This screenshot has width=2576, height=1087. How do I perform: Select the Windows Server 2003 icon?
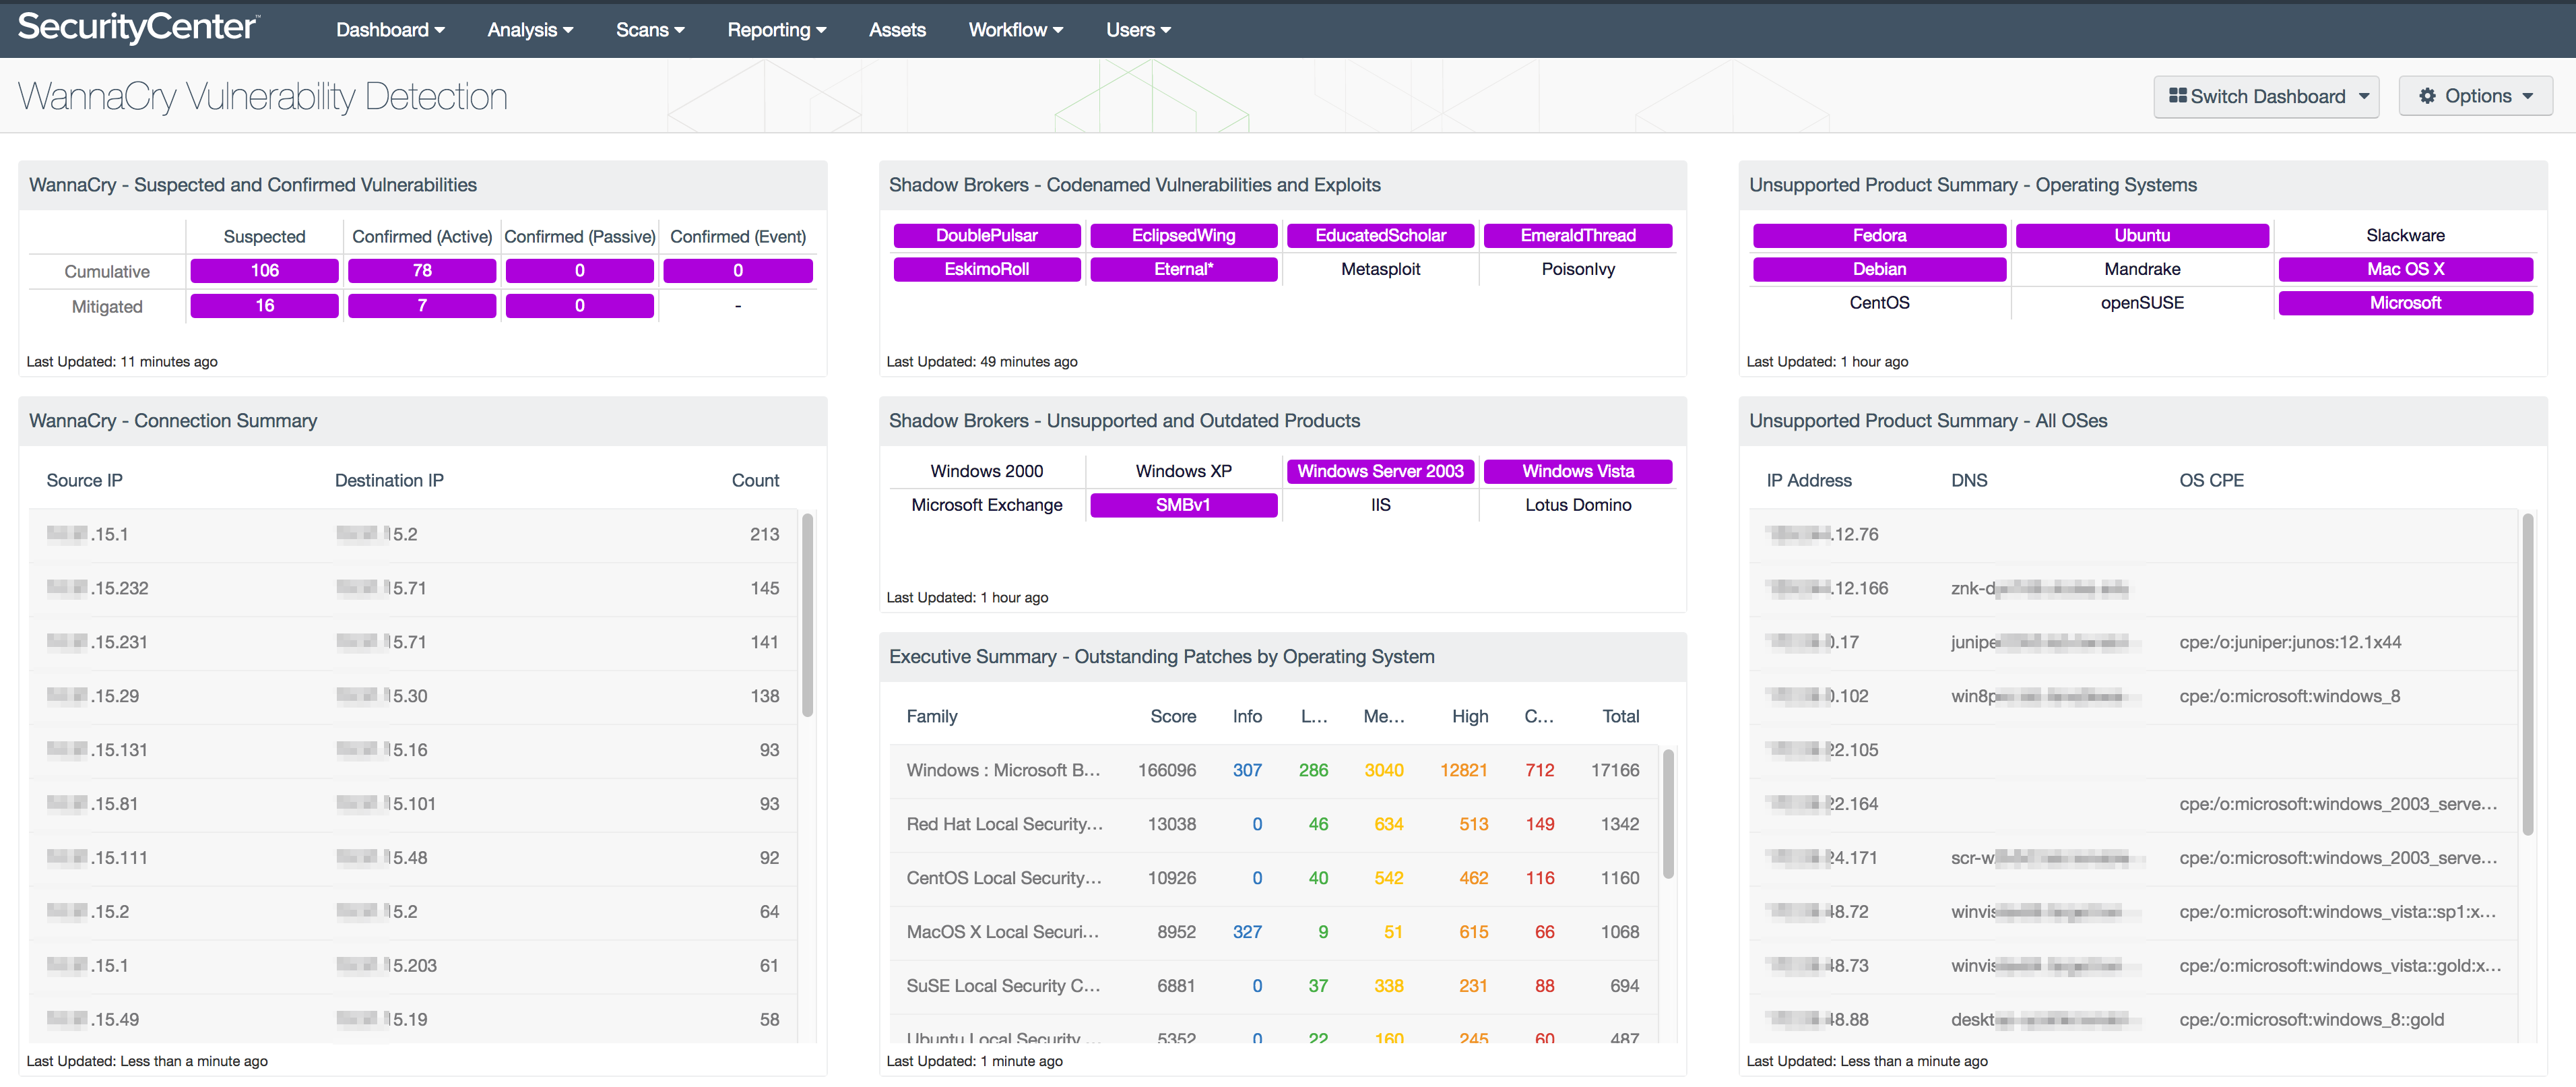(x=1382, y=472)
